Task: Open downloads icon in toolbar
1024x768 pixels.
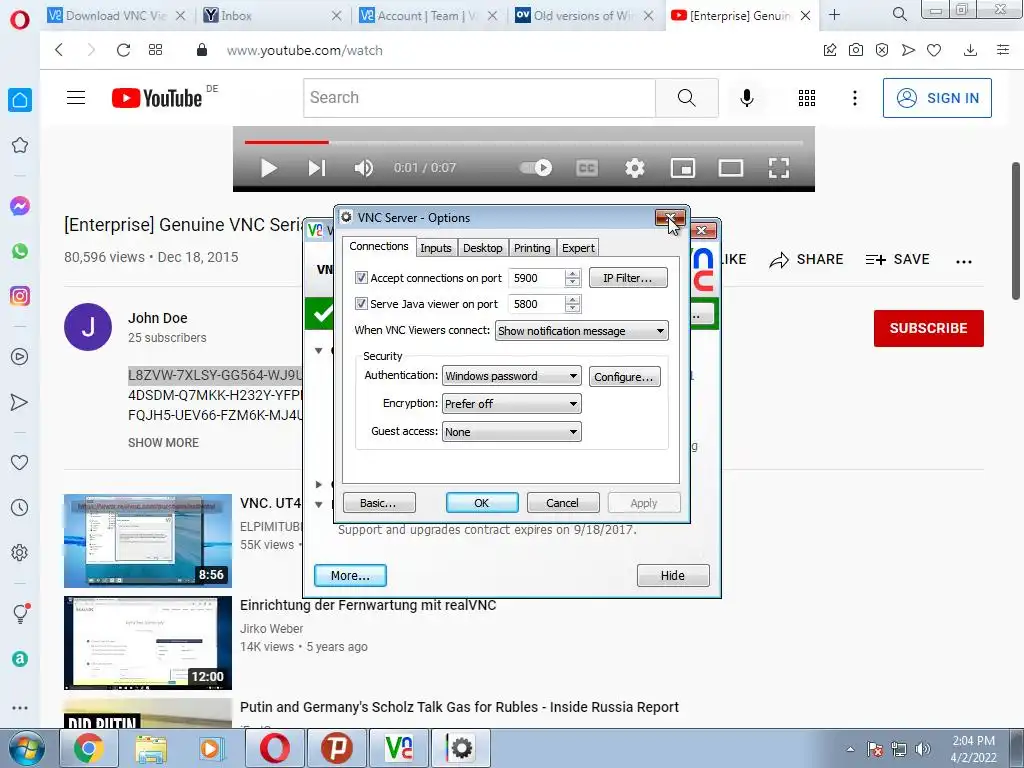Action: pos(970,50)
